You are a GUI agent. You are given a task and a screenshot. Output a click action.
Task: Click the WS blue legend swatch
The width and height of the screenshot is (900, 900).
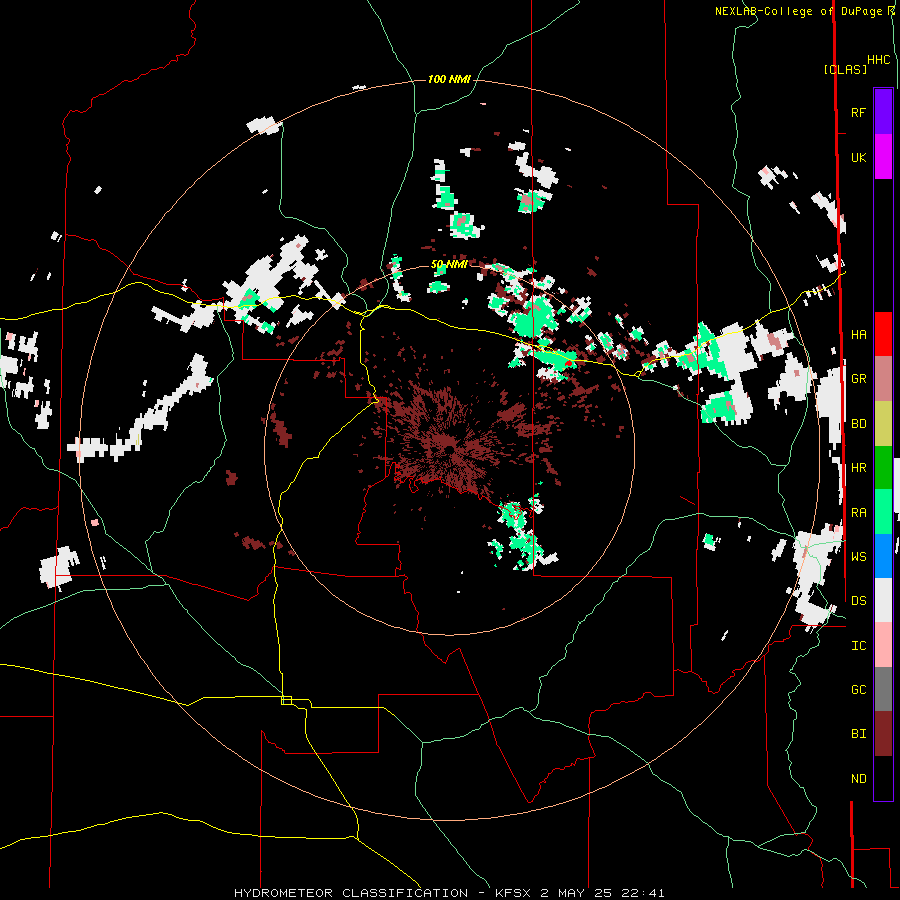click(x=883, y=556)
